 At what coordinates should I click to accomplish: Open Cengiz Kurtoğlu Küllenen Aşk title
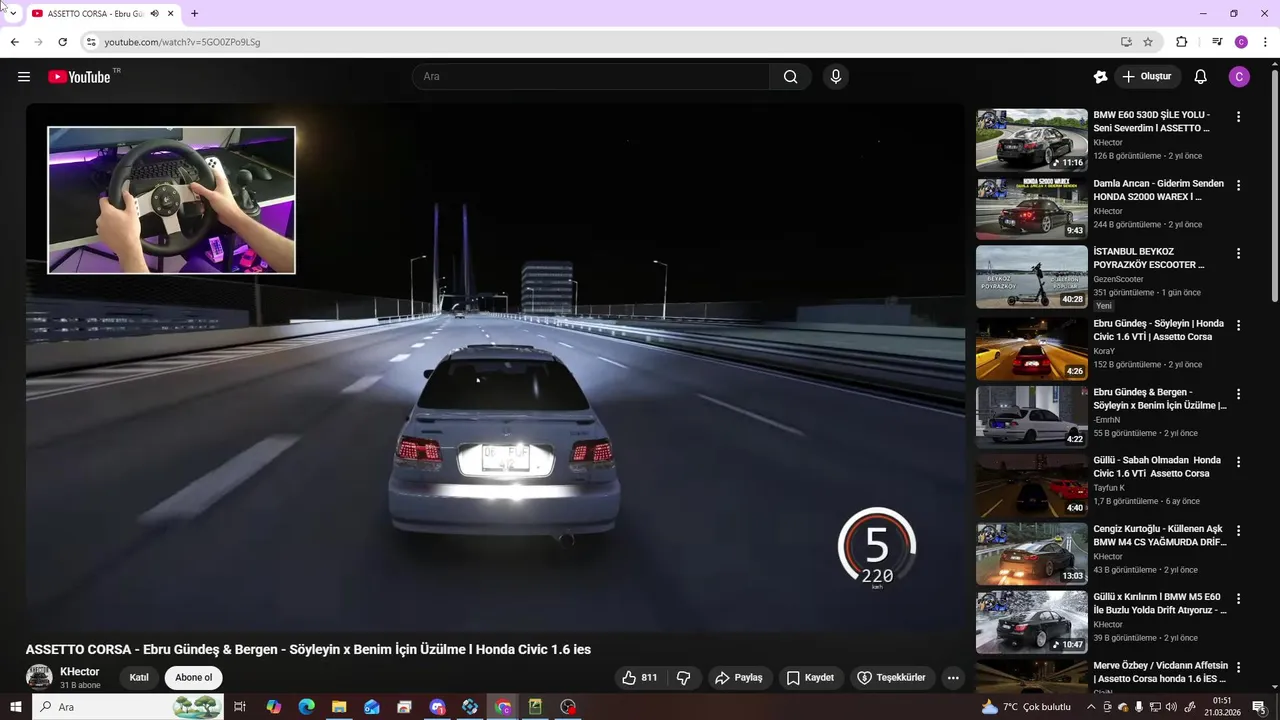point(1159,535)
